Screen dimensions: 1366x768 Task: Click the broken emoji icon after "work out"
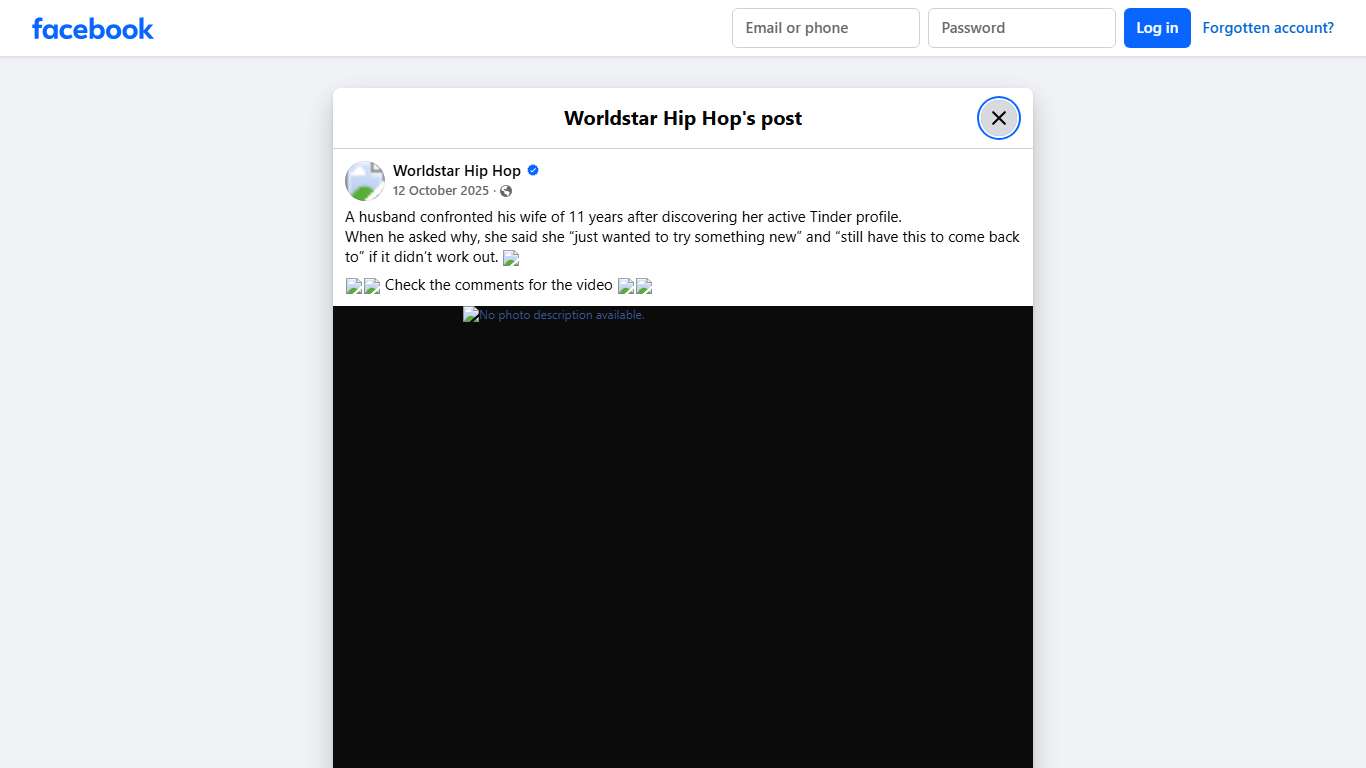coord(510,258)
